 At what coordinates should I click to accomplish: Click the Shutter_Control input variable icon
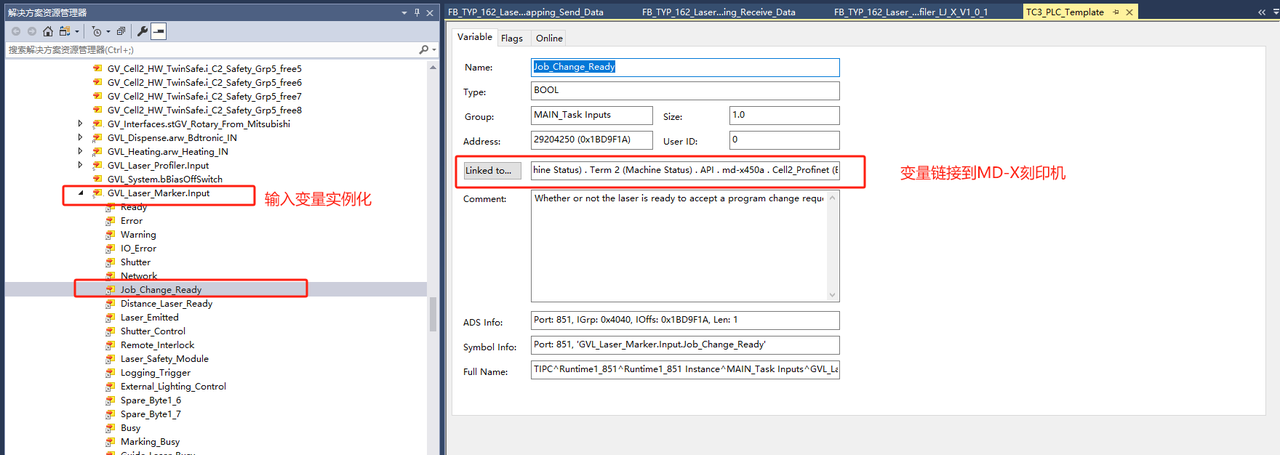(x=111, y=331)
